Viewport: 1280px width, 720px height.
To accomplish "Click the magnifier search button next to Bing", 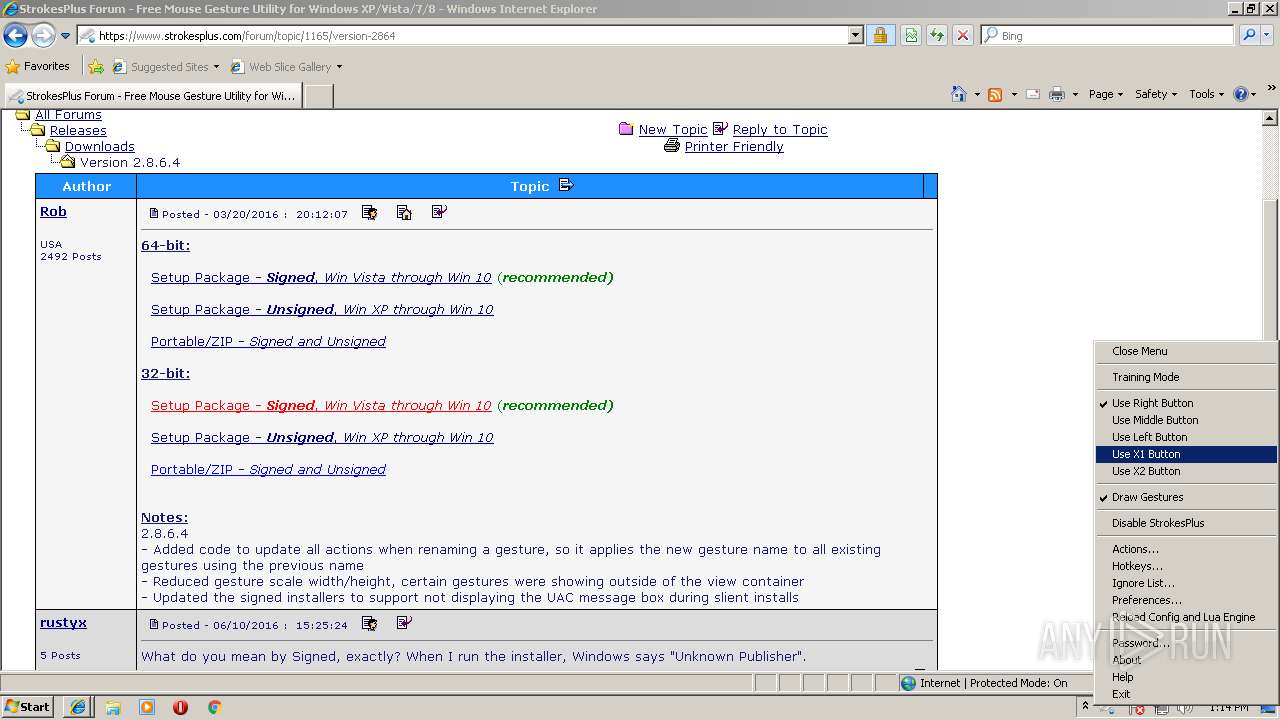I will (x=1249, y=35).
